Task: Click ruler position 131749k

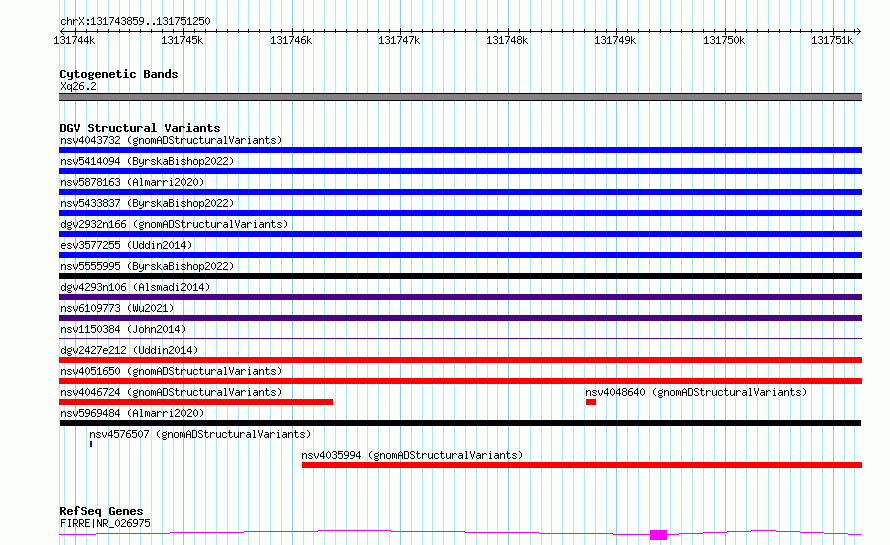Action: pos(615,40)
